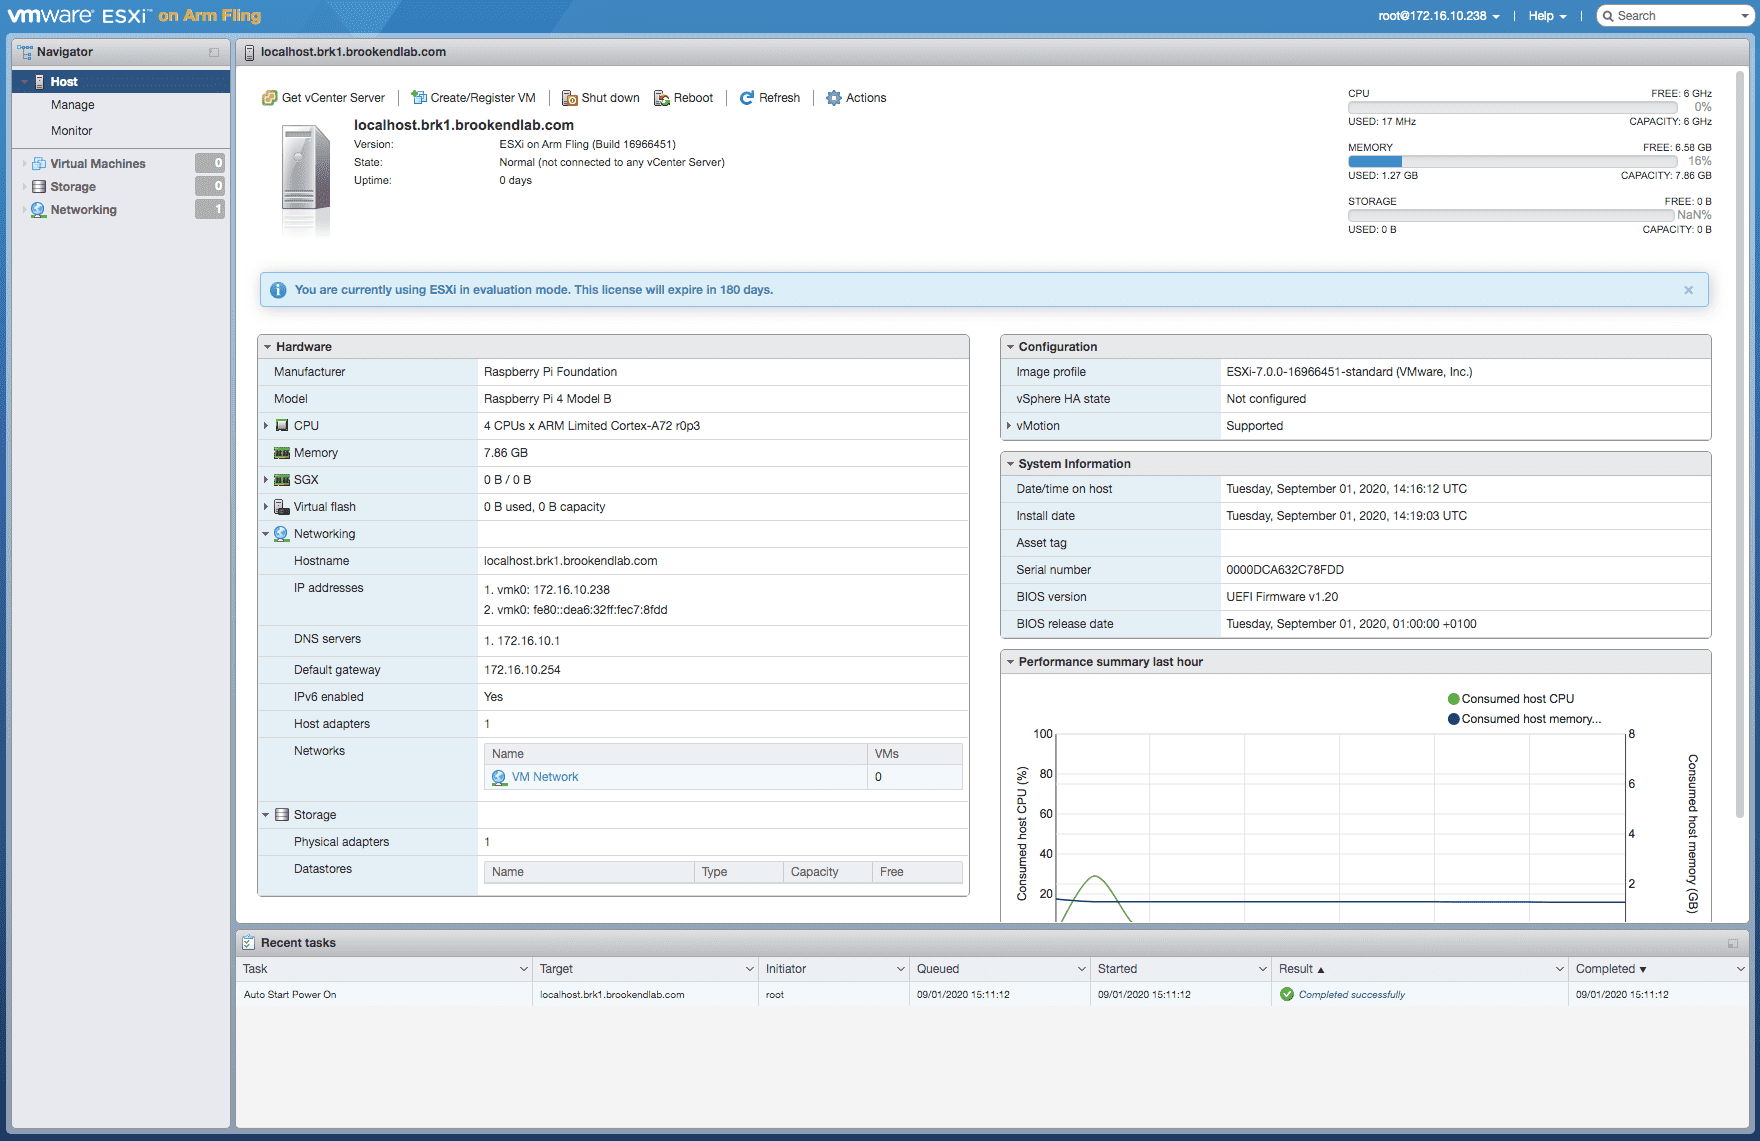
Task: Open the Help menu
Action: pos(1547,16)
